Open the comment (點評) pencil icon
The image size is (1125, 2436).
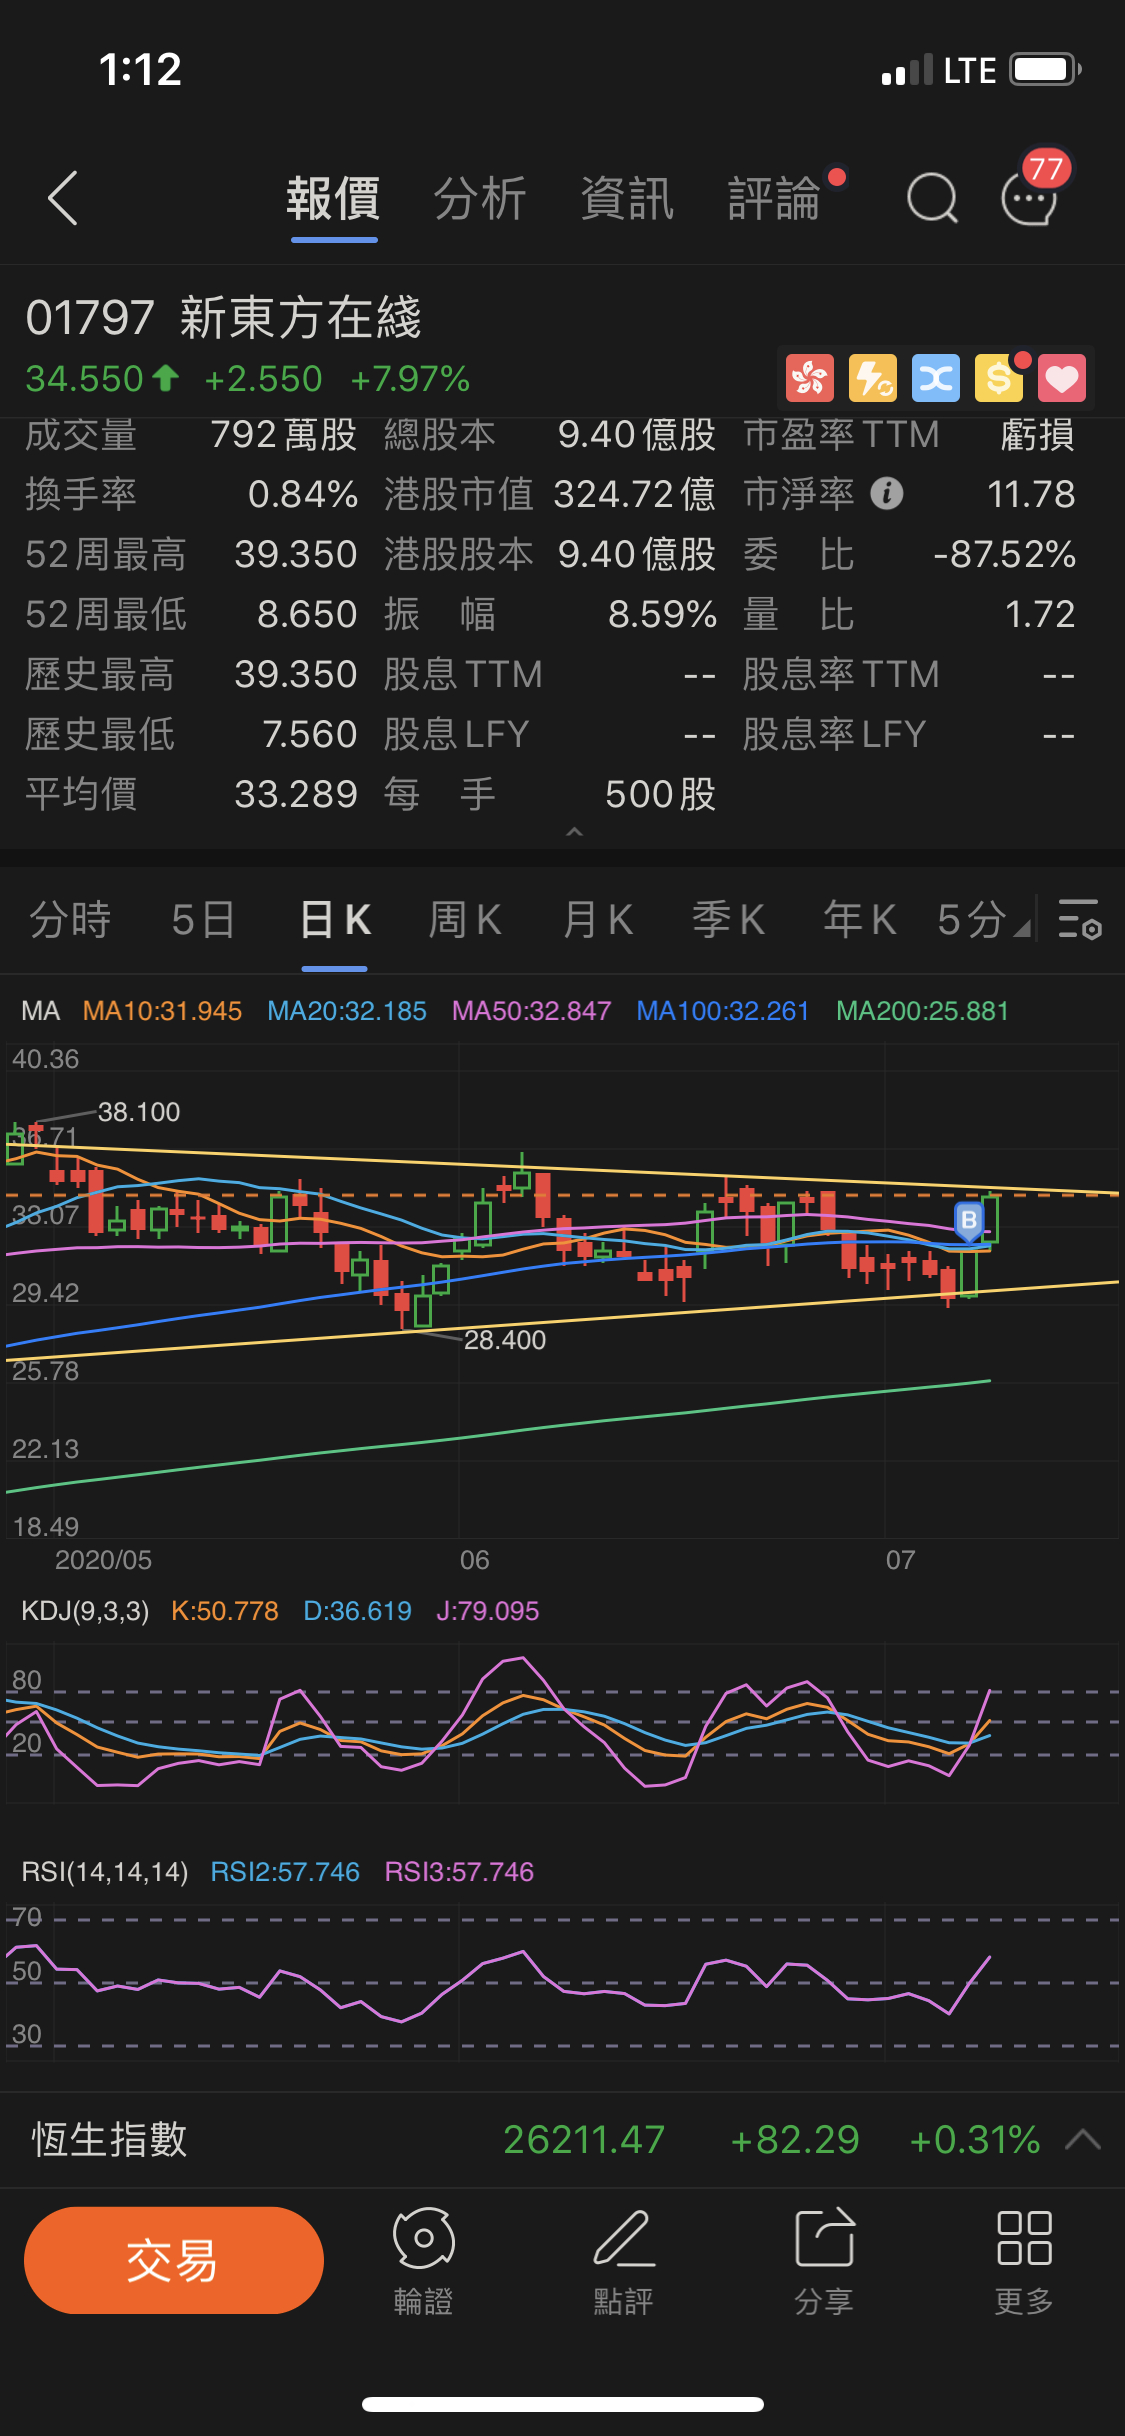(x=624, y=2262)
